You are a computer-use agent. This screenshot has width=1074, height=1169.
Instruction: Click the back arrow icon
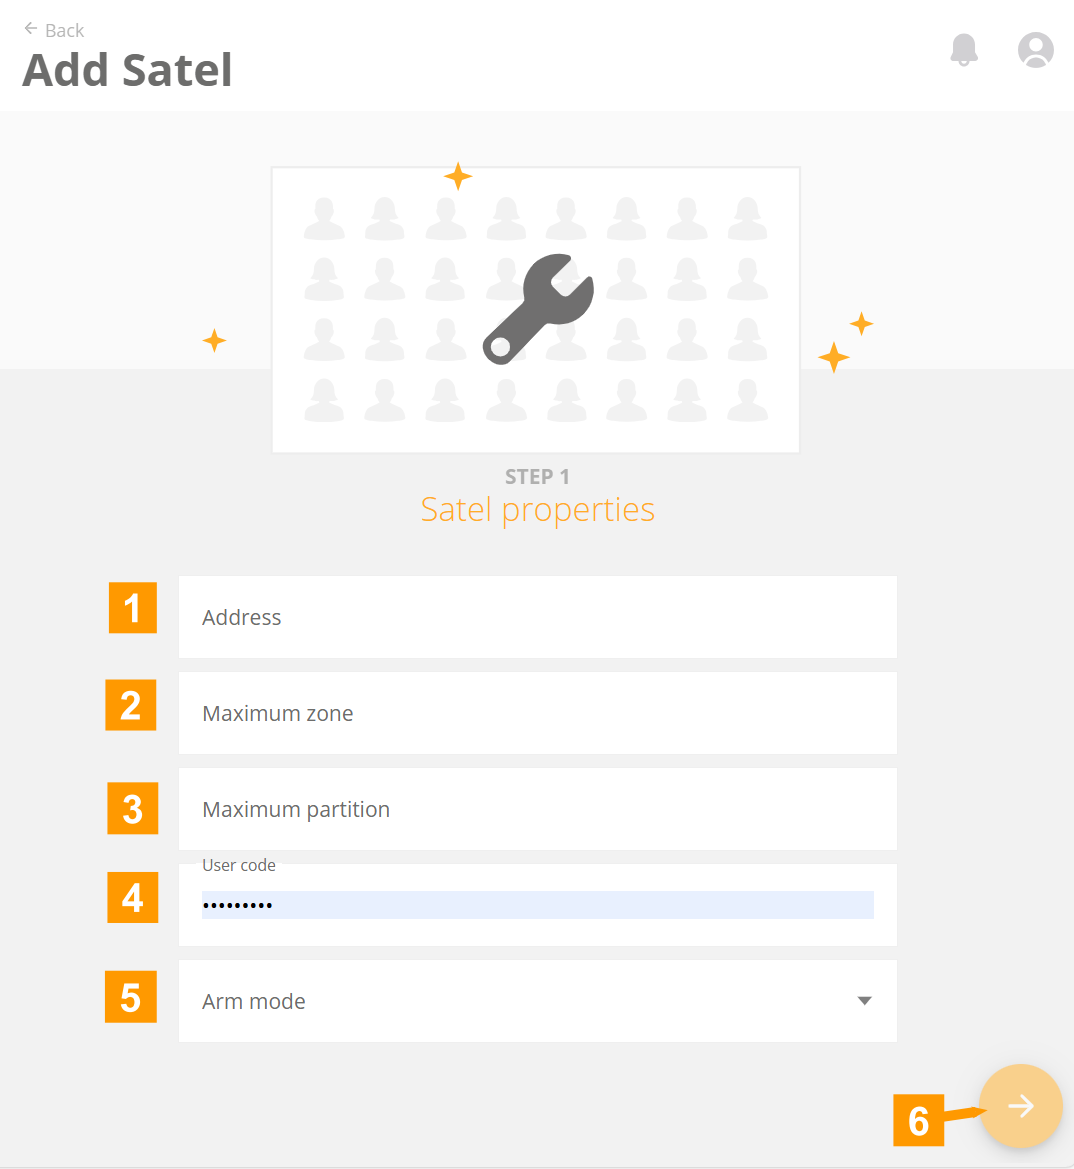click(x=31, y=29)
